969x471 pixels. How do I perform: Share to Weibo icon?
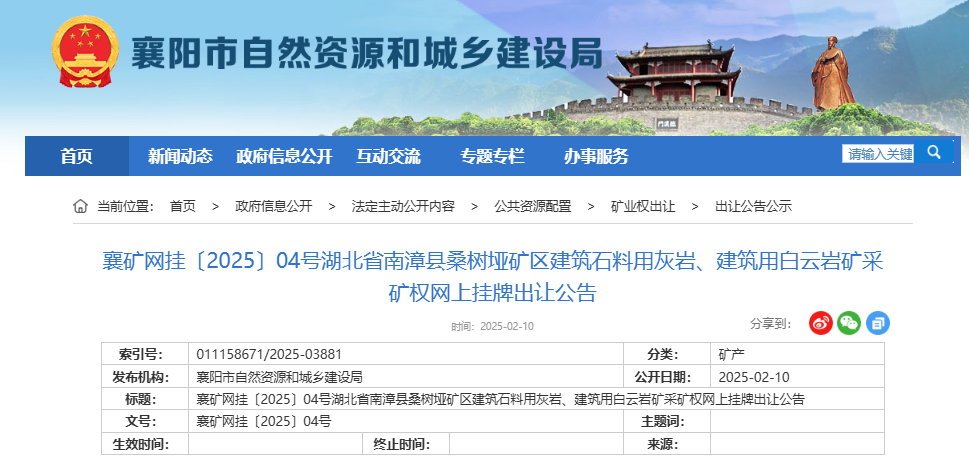click(x=821, y=323)
